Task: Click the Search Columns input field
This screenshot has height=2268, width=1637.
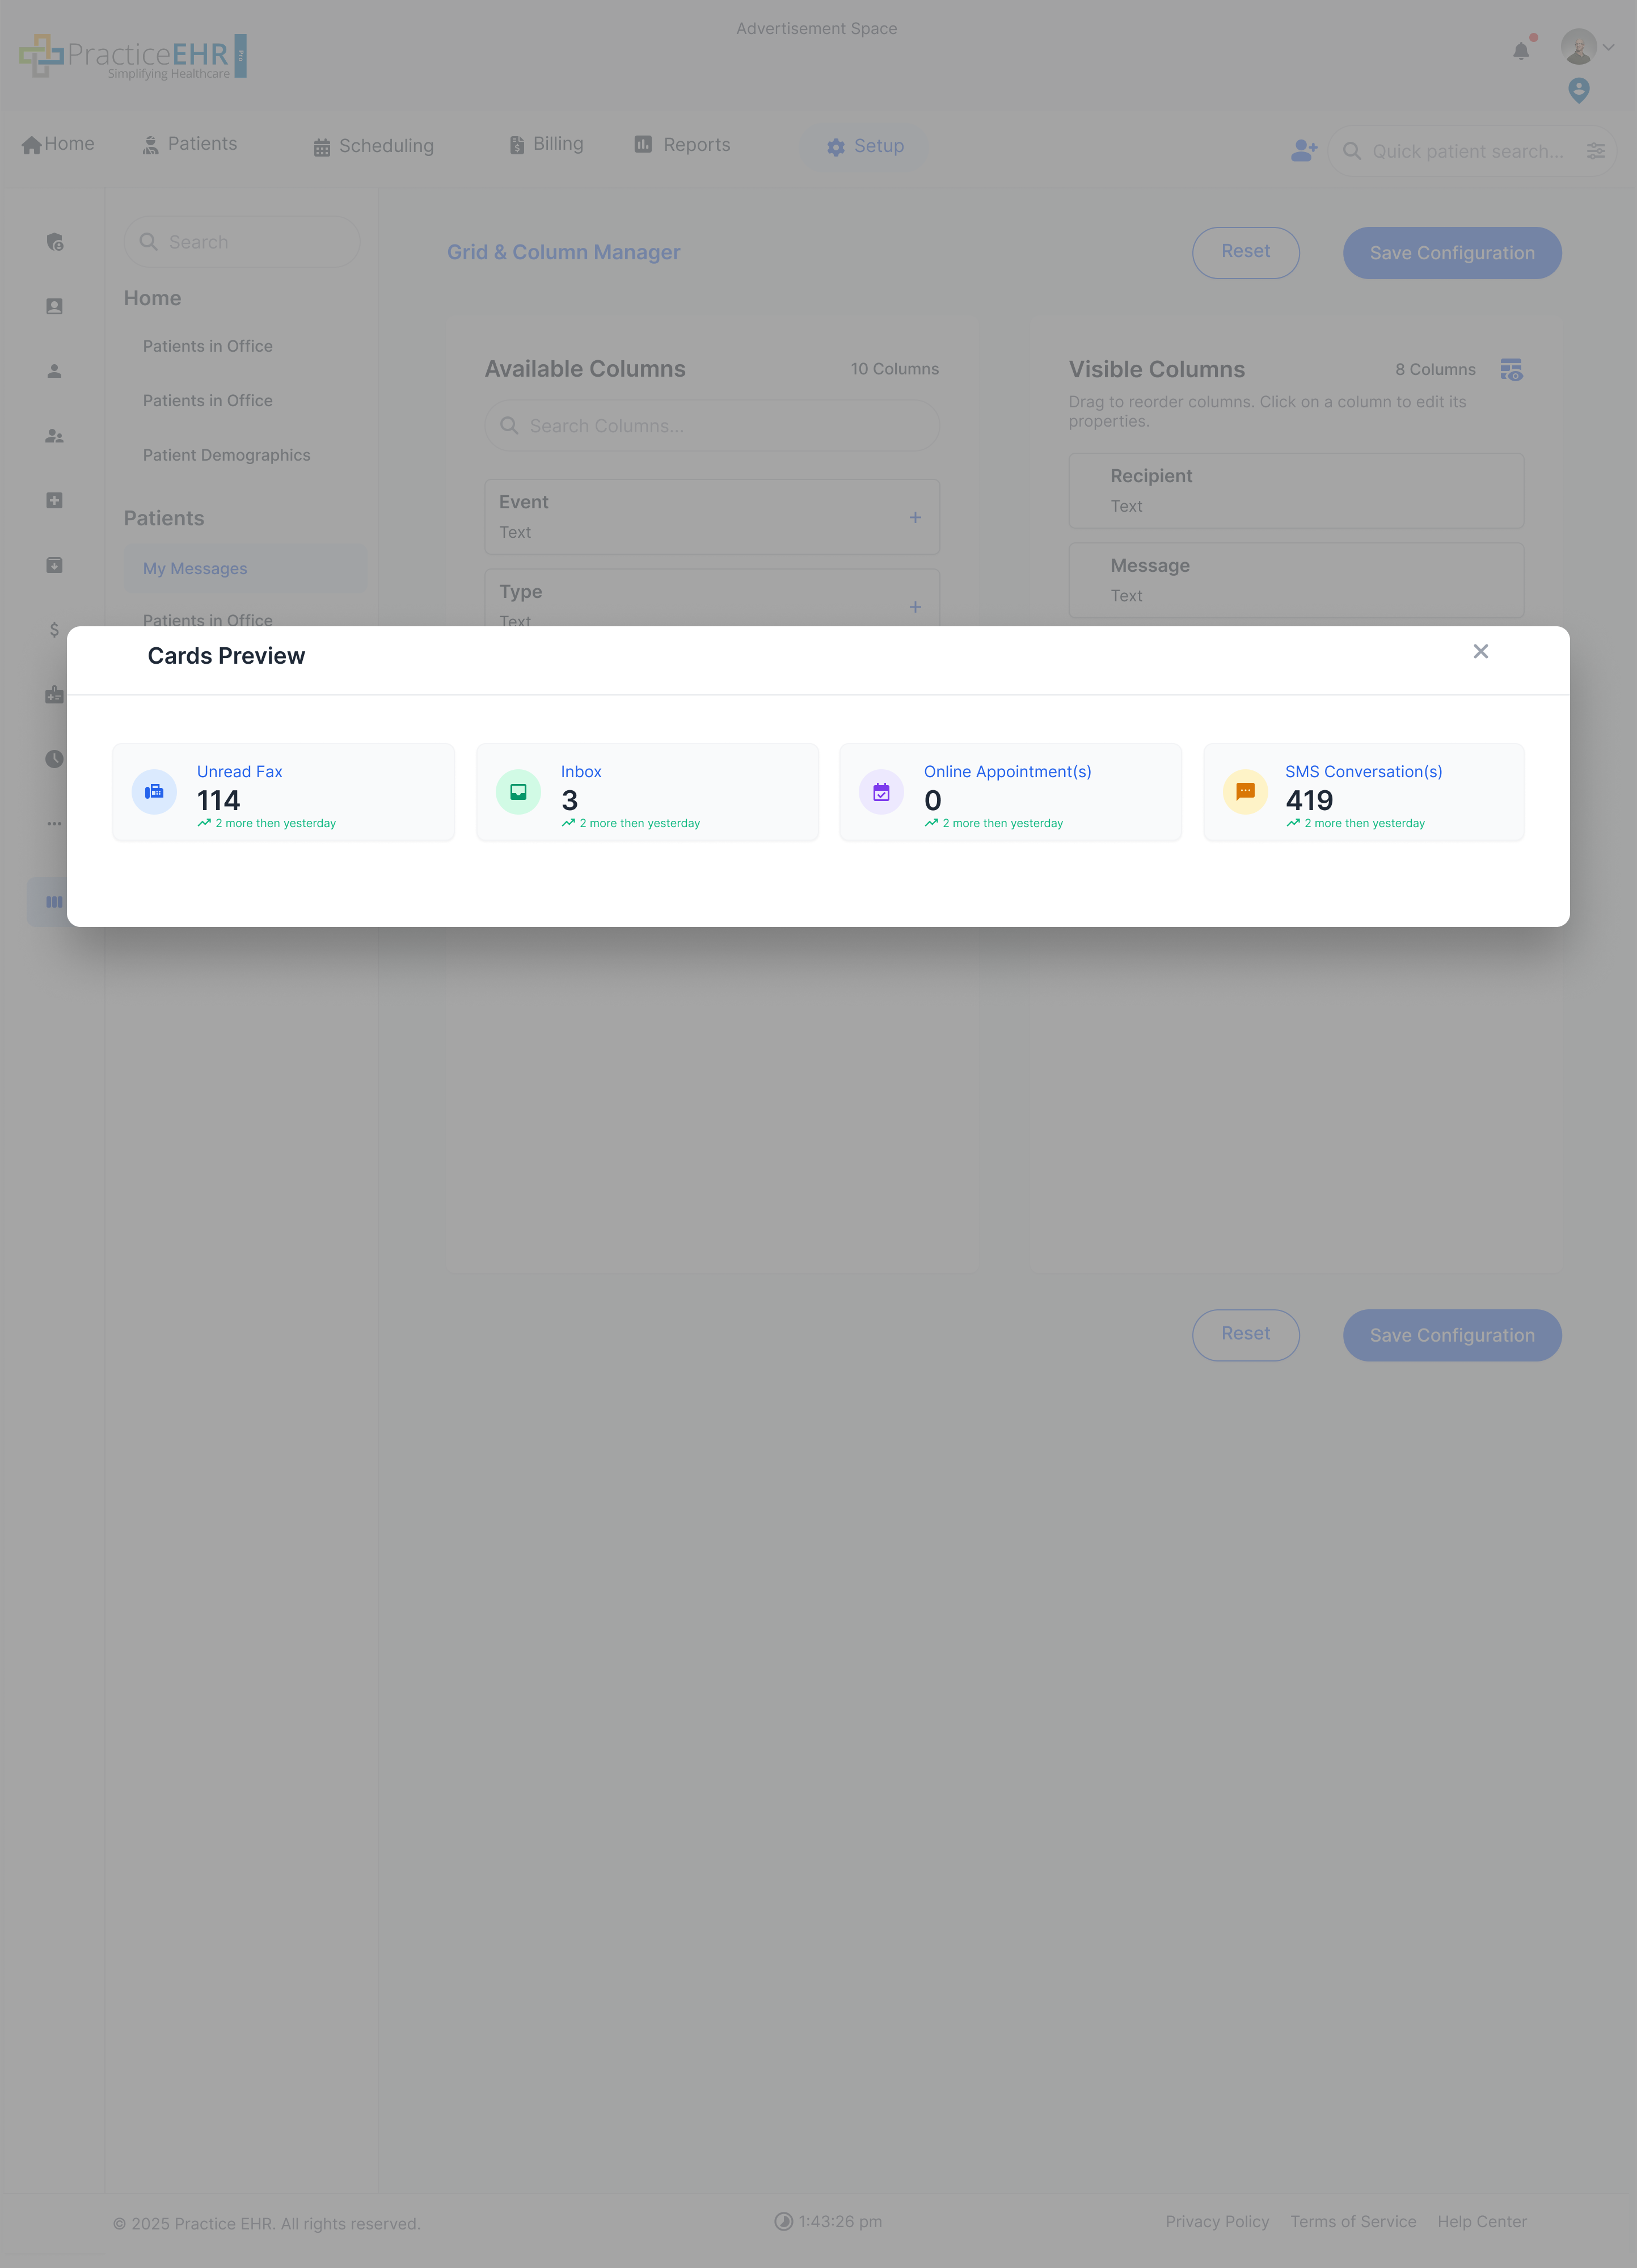Action: coord(712,426)
